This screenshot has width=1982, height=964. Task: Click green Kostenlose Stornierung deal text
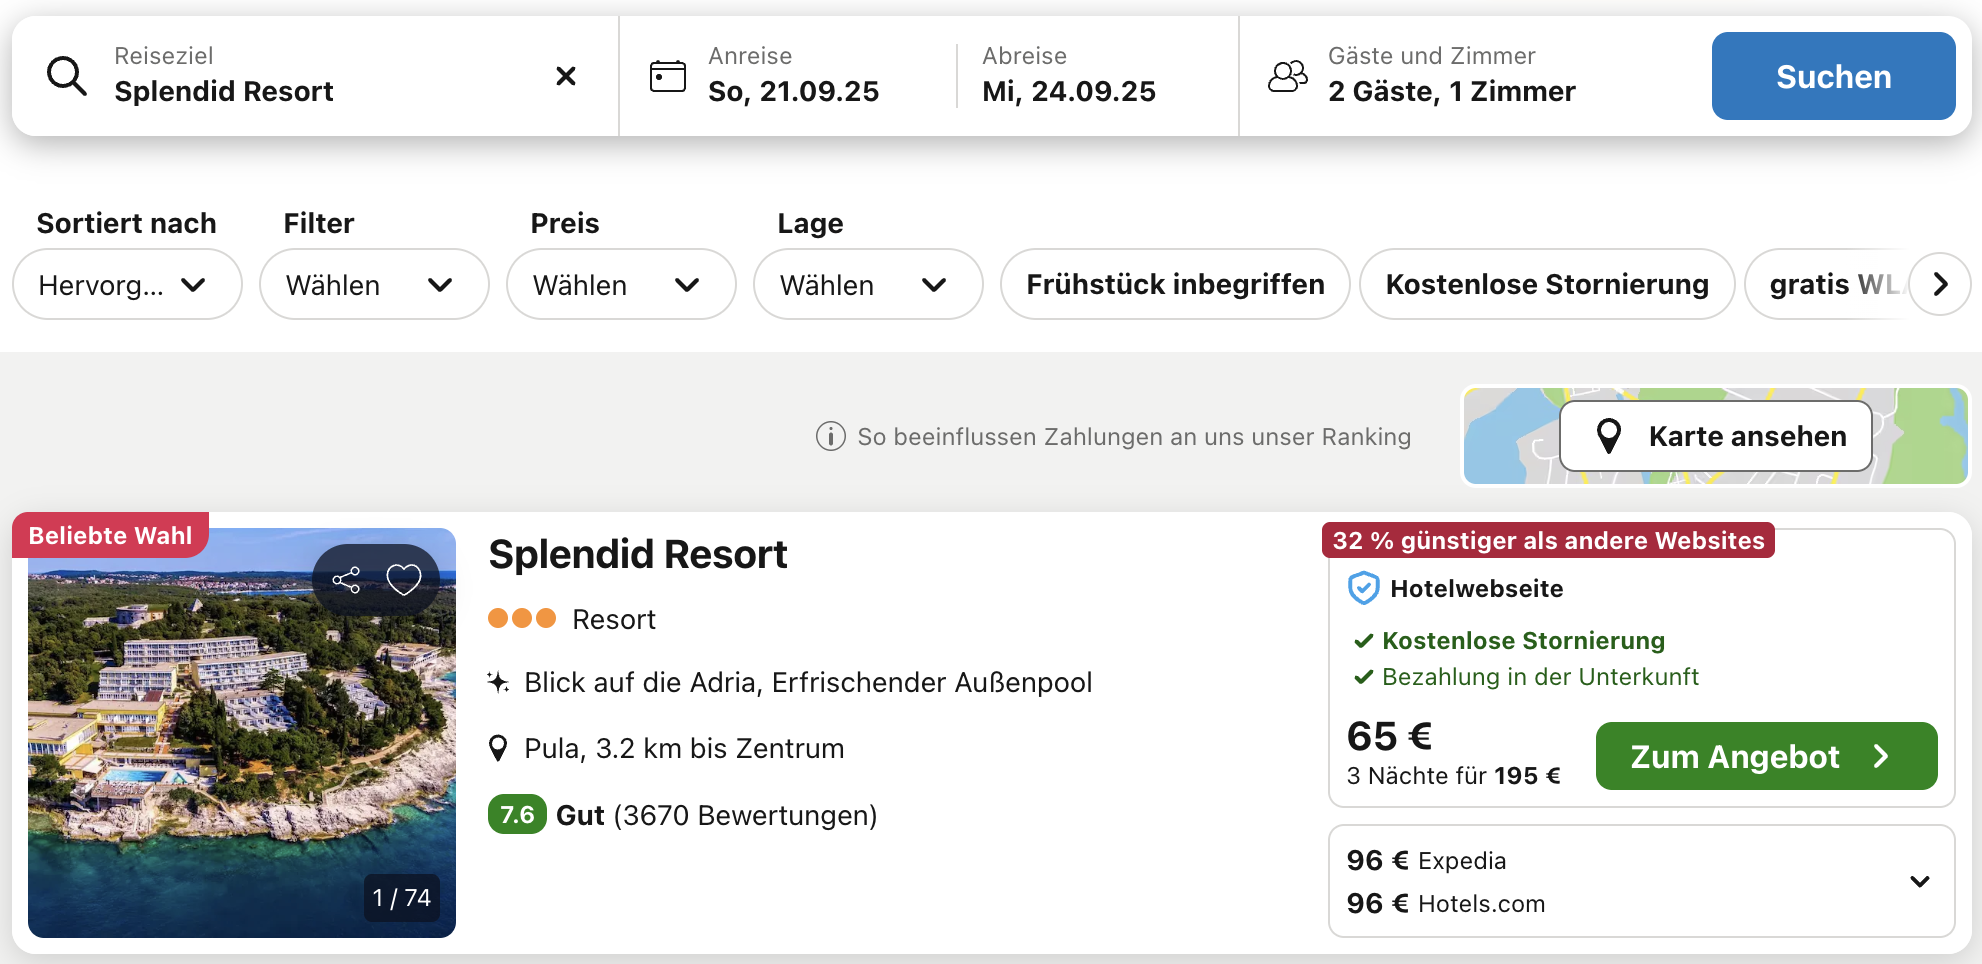click(x=1523, y=641)
